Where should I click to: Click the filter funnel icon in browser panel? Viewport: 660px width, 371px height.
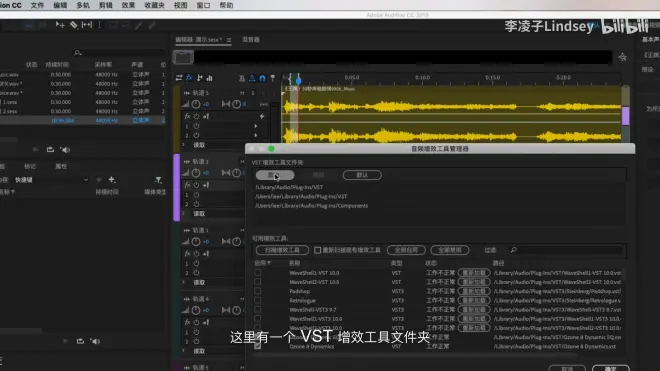[158, 180]
